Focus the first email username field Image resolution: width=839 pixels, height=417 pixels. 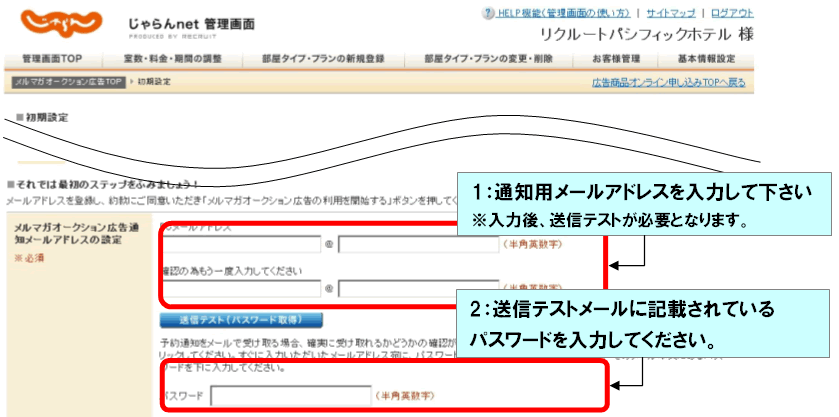240,245
